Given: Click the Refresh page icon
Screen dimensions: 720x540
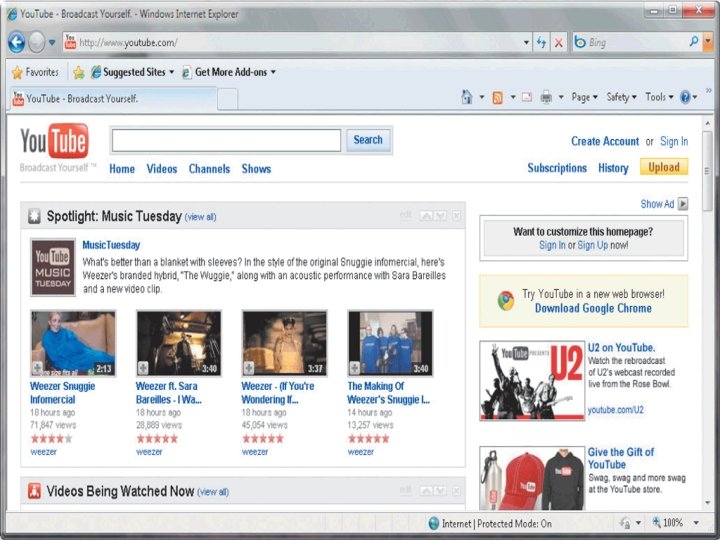Looking at the screenshot, I should [x=542, y=43].
